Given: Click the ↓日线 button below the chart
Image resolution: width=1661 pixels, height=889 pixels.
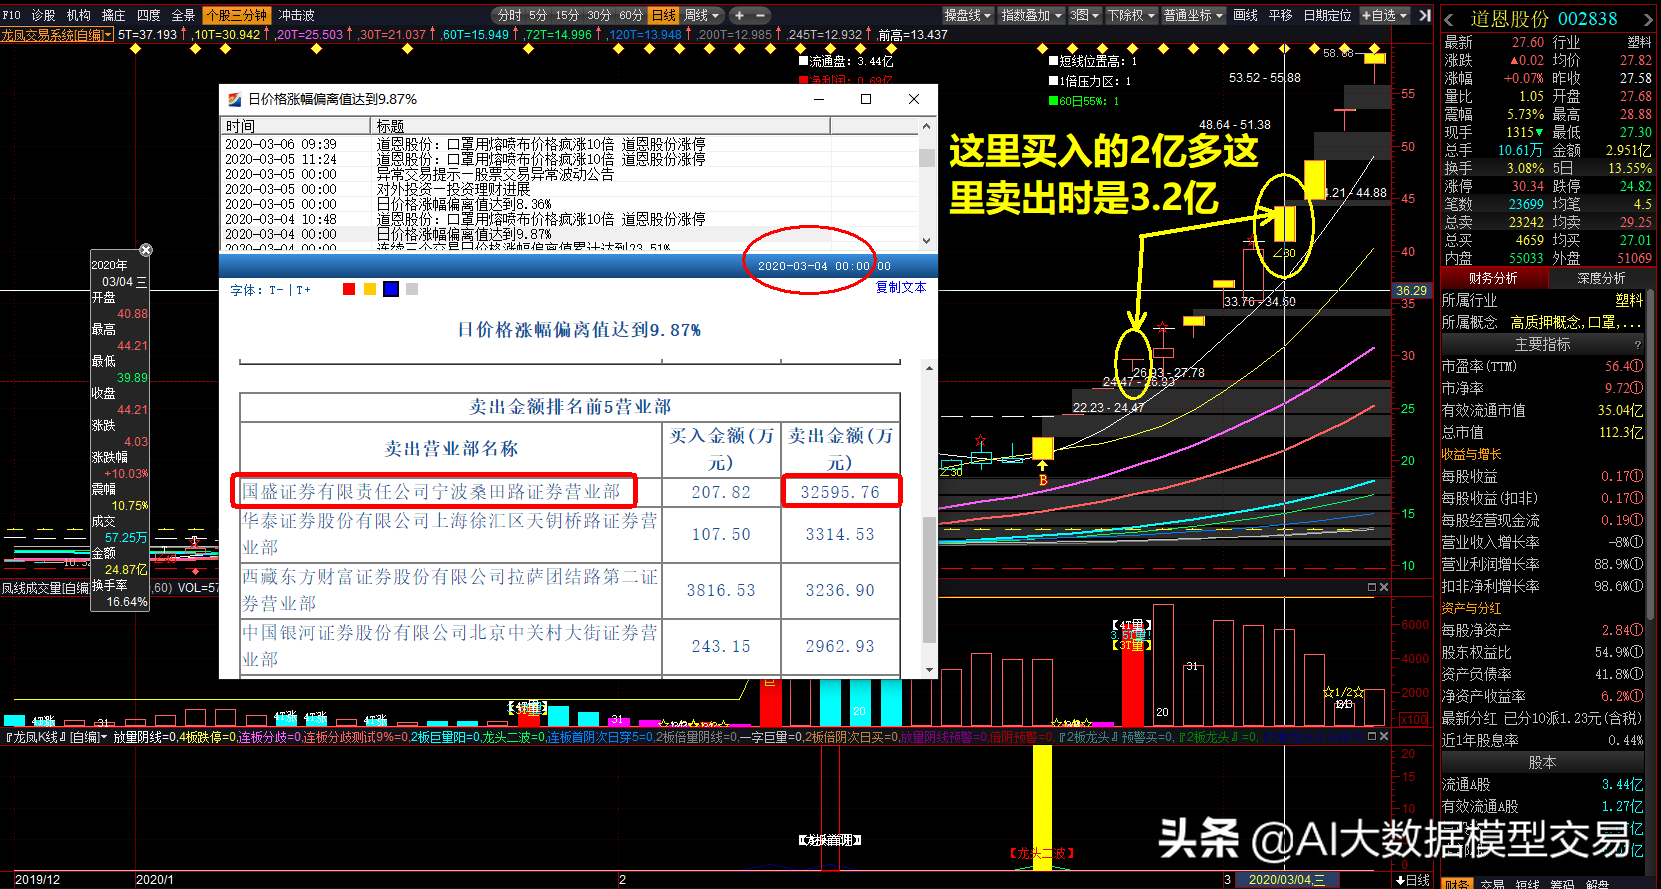Looking at the screenshot, I should pyautogui.click(x=1413, y=880).
